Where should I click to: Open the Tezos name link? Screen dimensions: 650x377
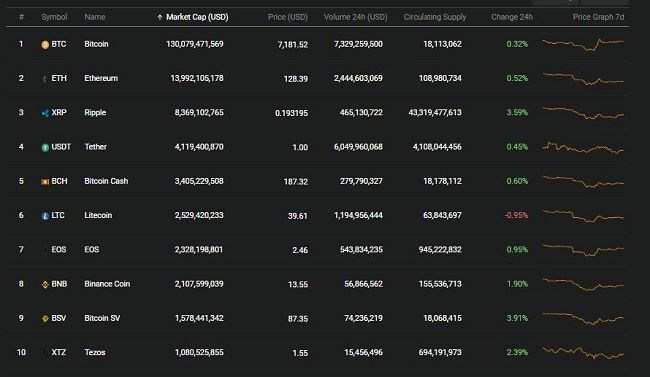(x=95, y=353)
